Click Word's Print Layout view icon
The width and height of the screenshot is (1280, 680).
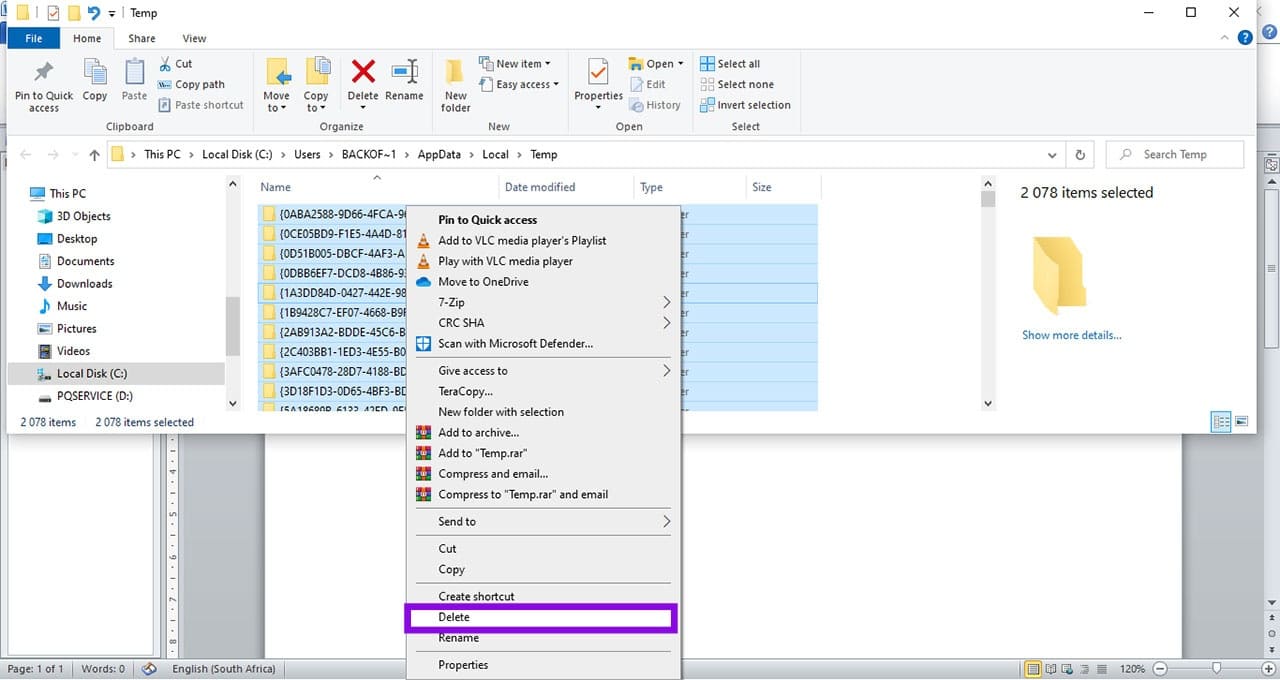pyautogui.click(x=1034, y=668)
